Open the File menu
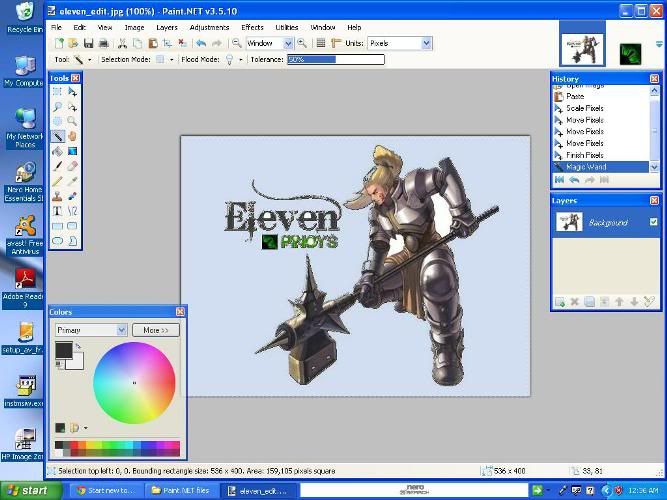Image resolution: width=667 pixels, height=500 pixels. point(56,27)
